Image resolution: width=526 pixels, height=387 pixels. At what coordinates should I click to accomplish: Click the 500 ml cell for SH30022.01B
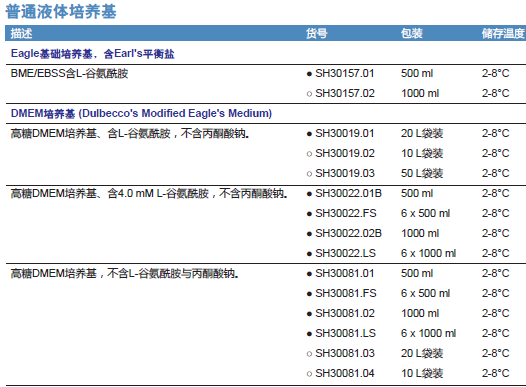[417, 194]
